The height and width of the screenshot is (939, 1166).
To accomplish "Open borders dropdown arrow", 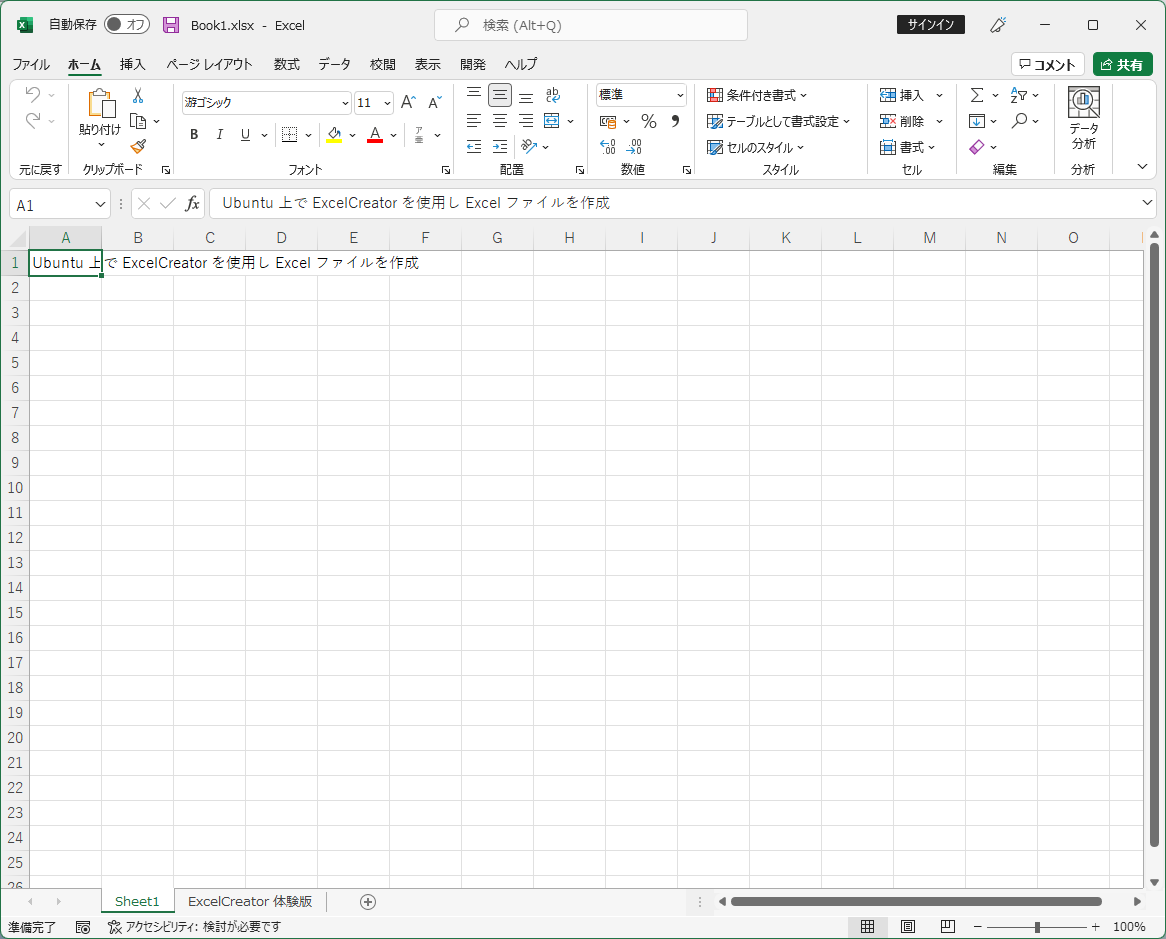I will click(x=309, y=135).
